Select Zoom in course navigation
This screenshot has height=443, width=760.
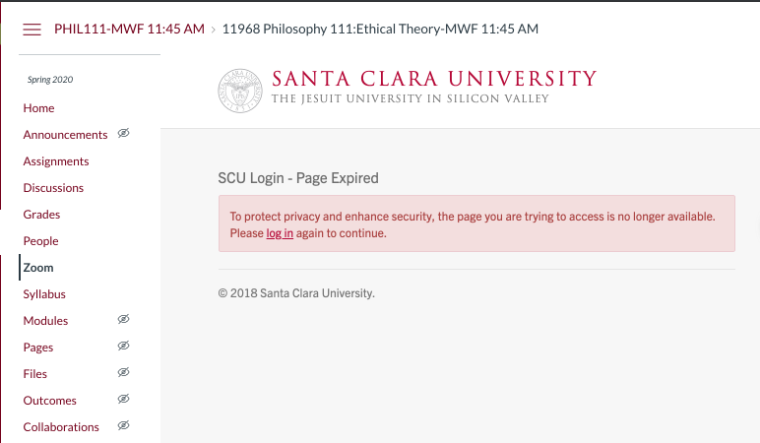click(39, 268)
